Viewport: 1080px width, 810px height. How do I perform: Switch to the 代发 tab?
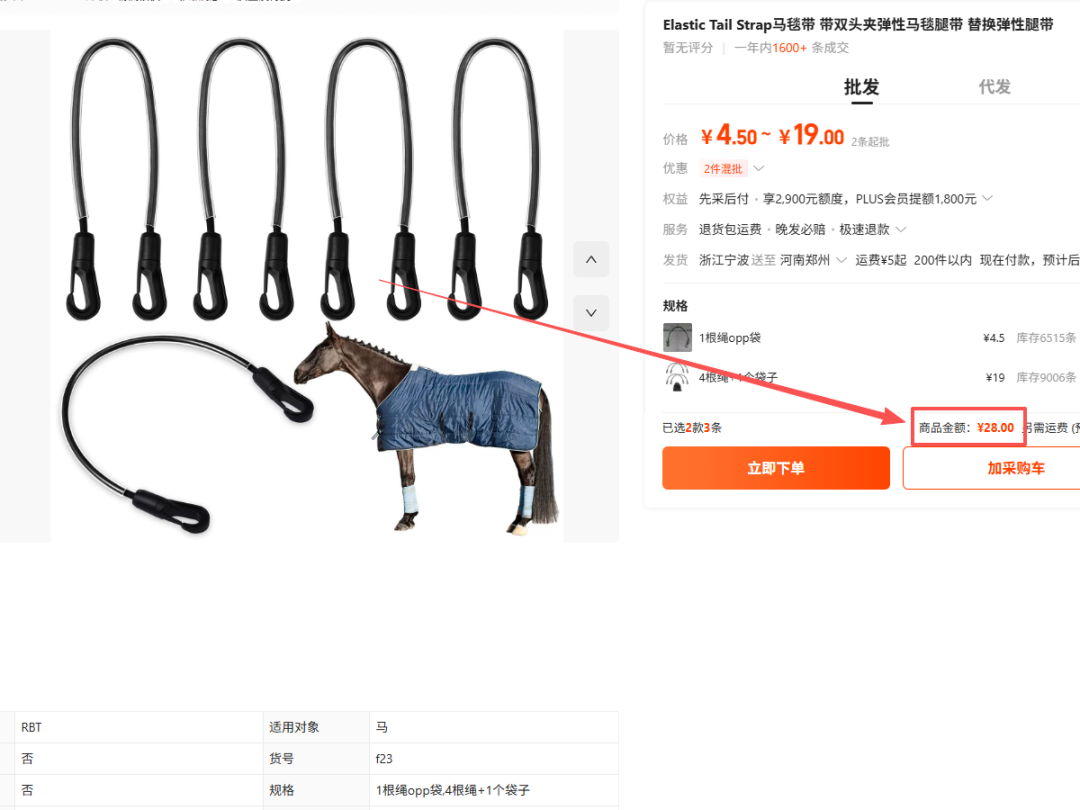tap(995, 87)
